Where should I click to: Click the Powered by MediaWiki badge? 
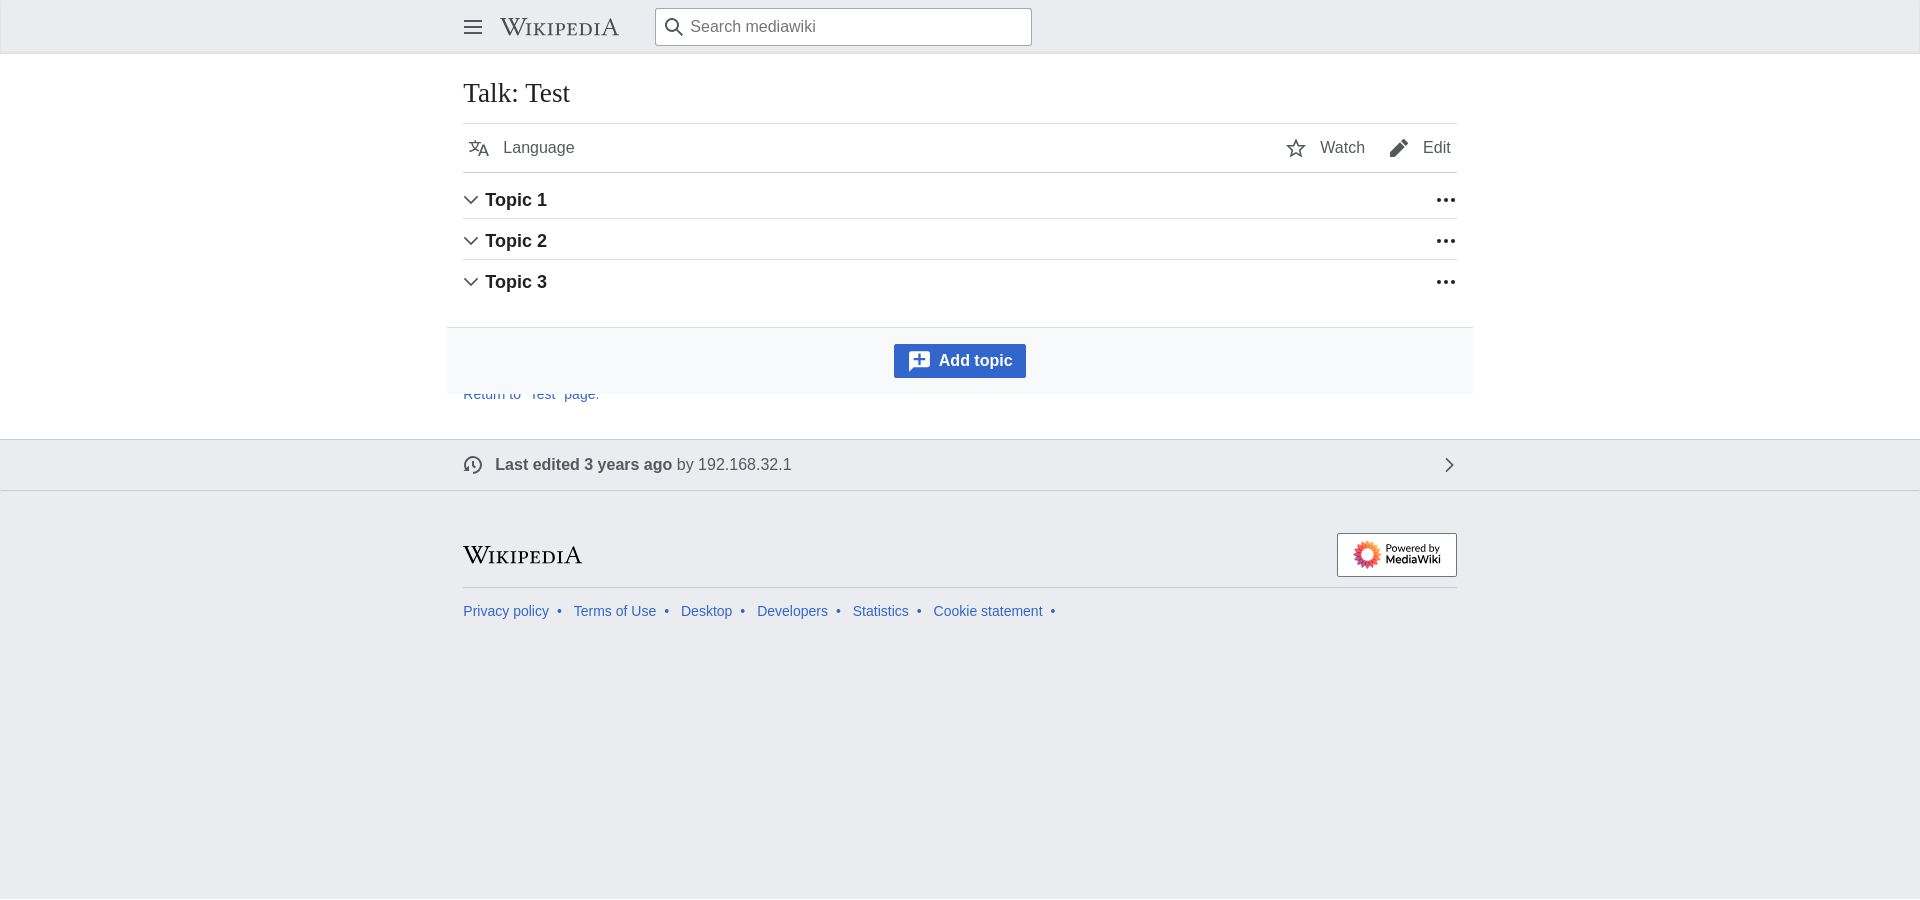(1397, 555)
